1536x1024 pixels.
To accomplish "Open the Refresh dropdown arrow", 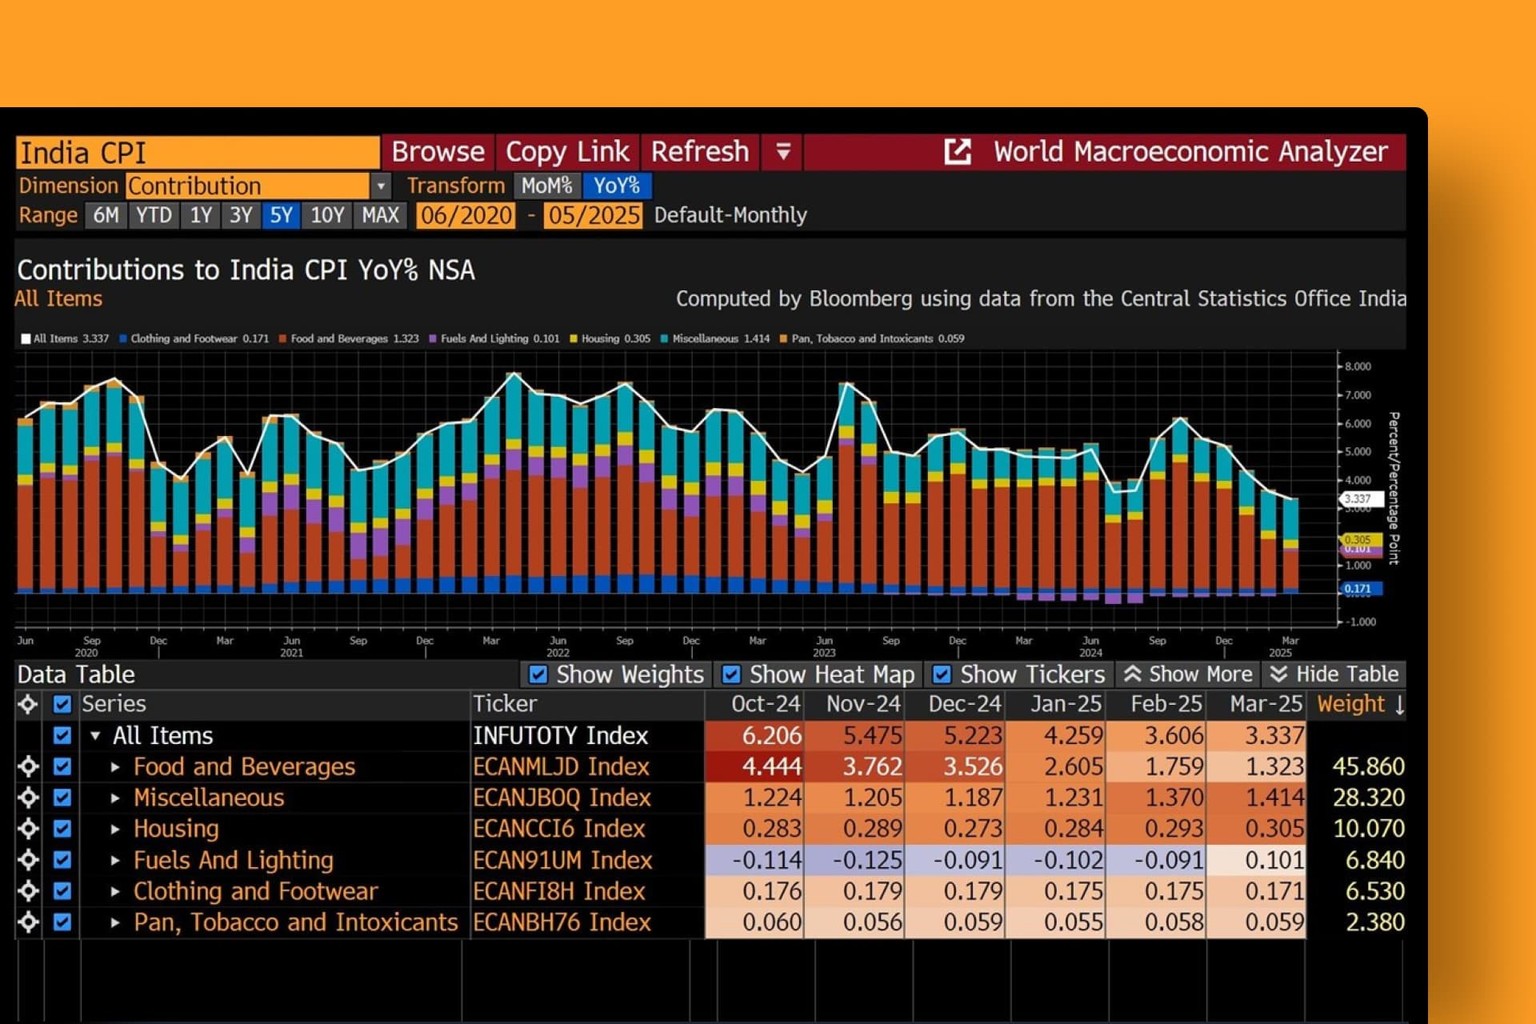I will click(x=782, y=152).
